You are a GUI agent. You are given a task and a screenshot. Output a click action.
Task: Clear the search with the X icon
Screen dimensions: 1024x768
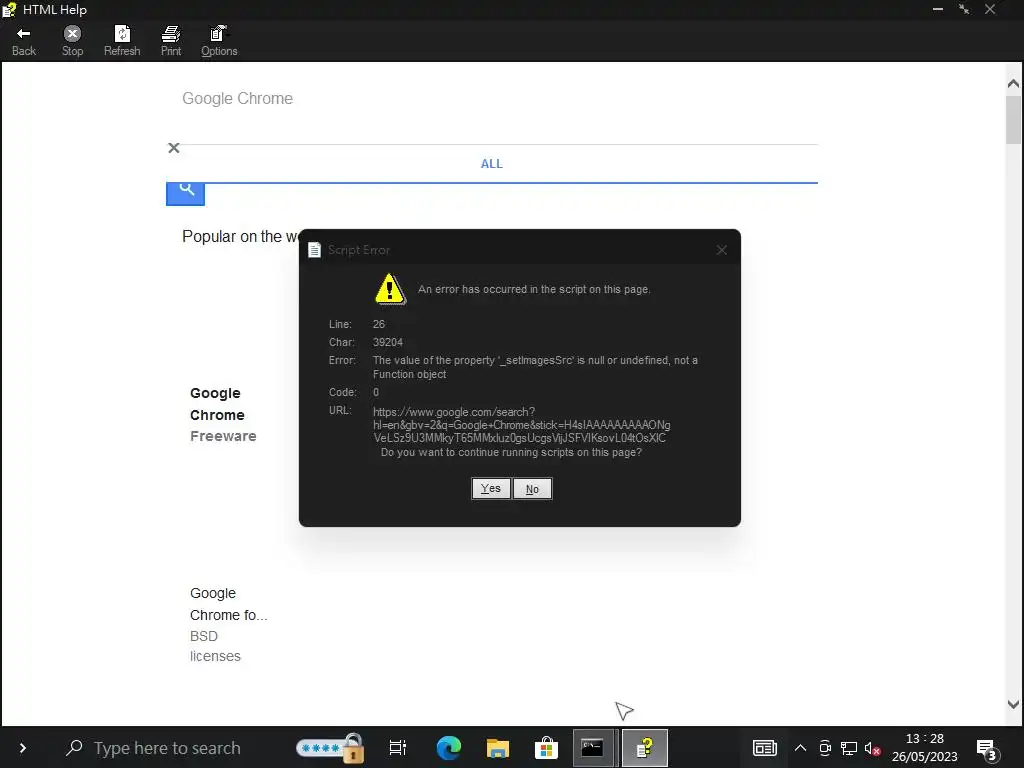[174, 148]
